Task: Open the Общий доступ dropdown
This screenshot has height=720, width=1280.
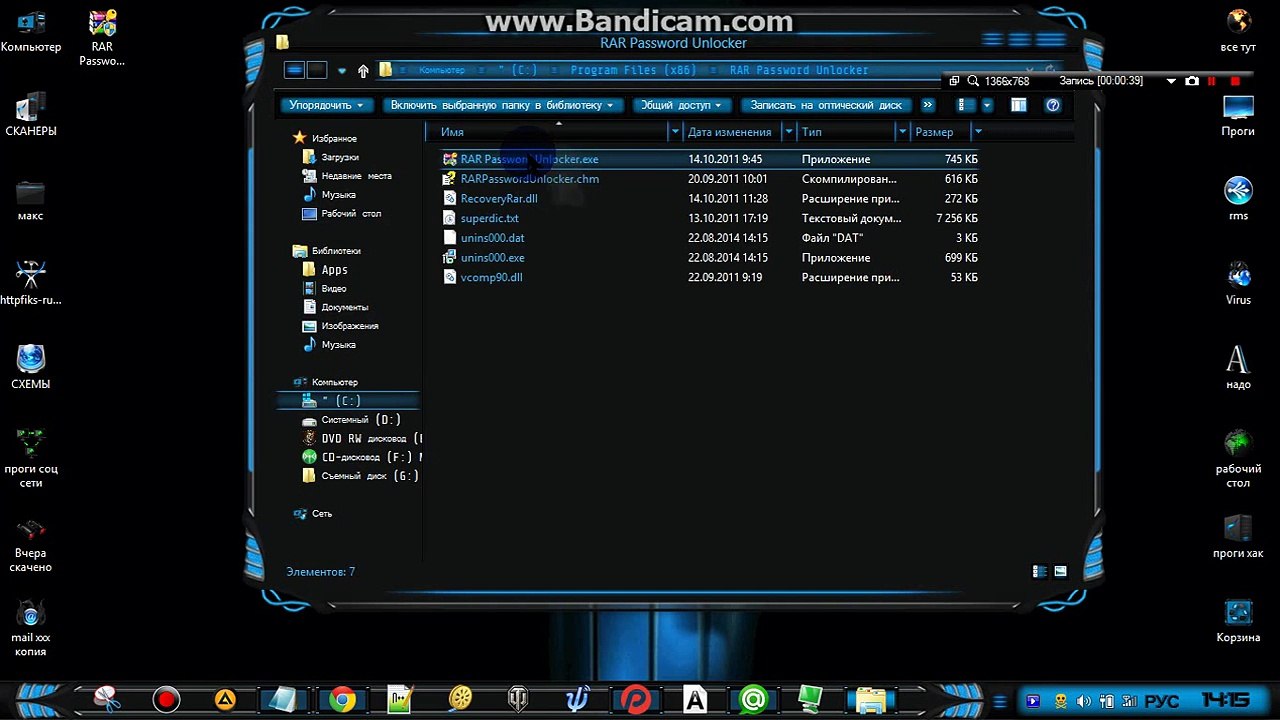Action: tap(681, 105)
